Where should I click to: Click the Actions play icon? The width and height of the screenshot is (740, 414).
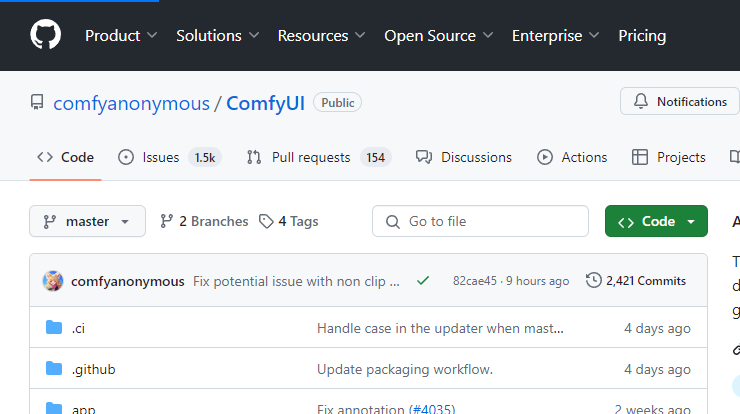pyautogui.click(x=545, y=157)
